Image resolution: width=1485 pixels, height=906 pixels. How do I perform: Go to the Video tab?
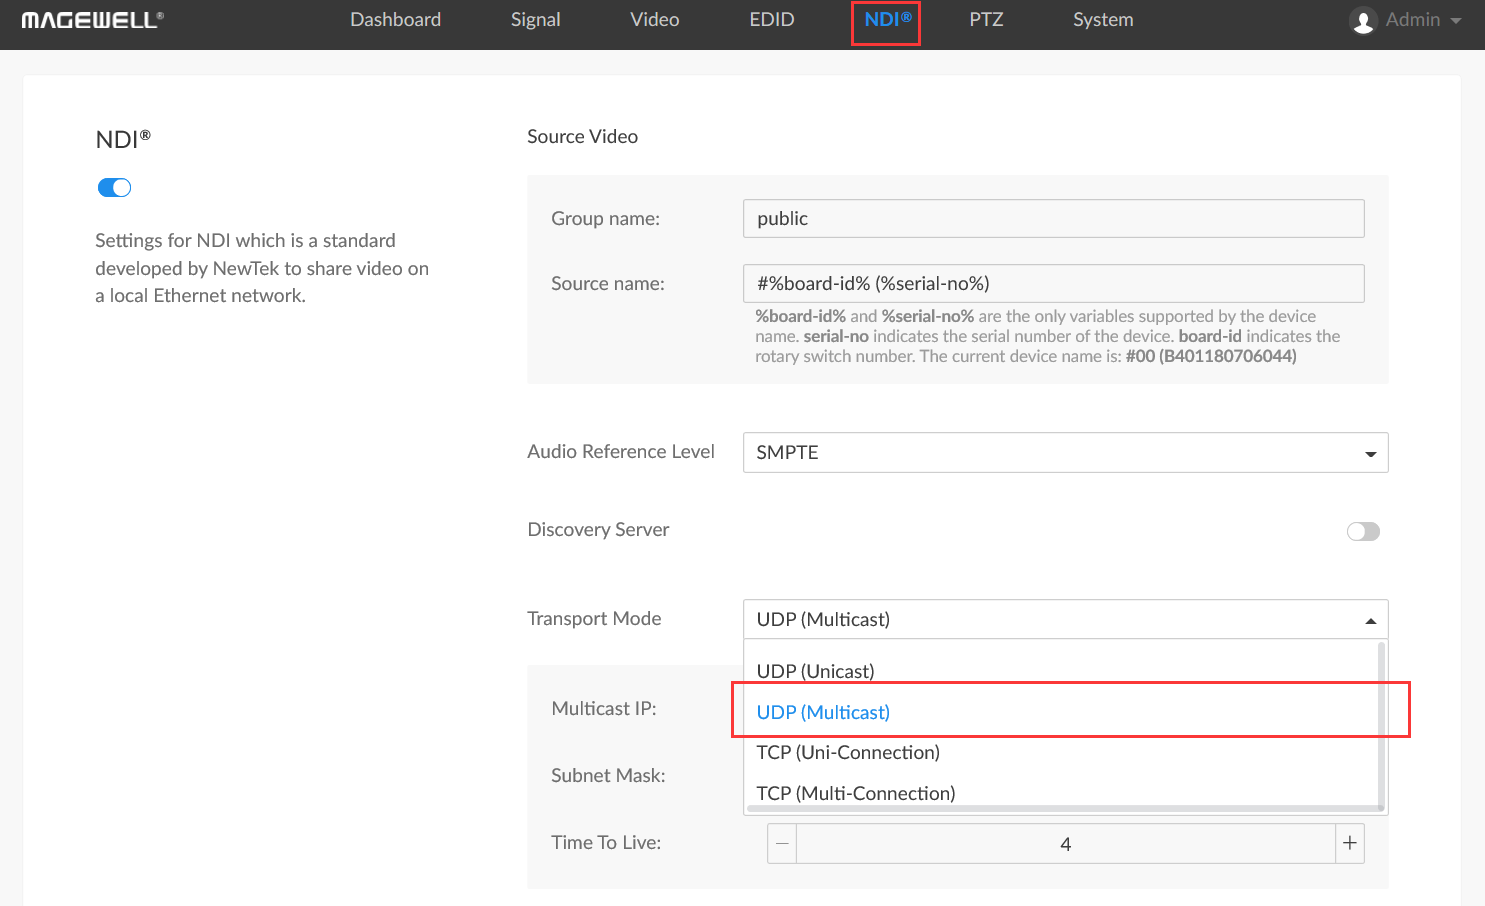[655, 20]
